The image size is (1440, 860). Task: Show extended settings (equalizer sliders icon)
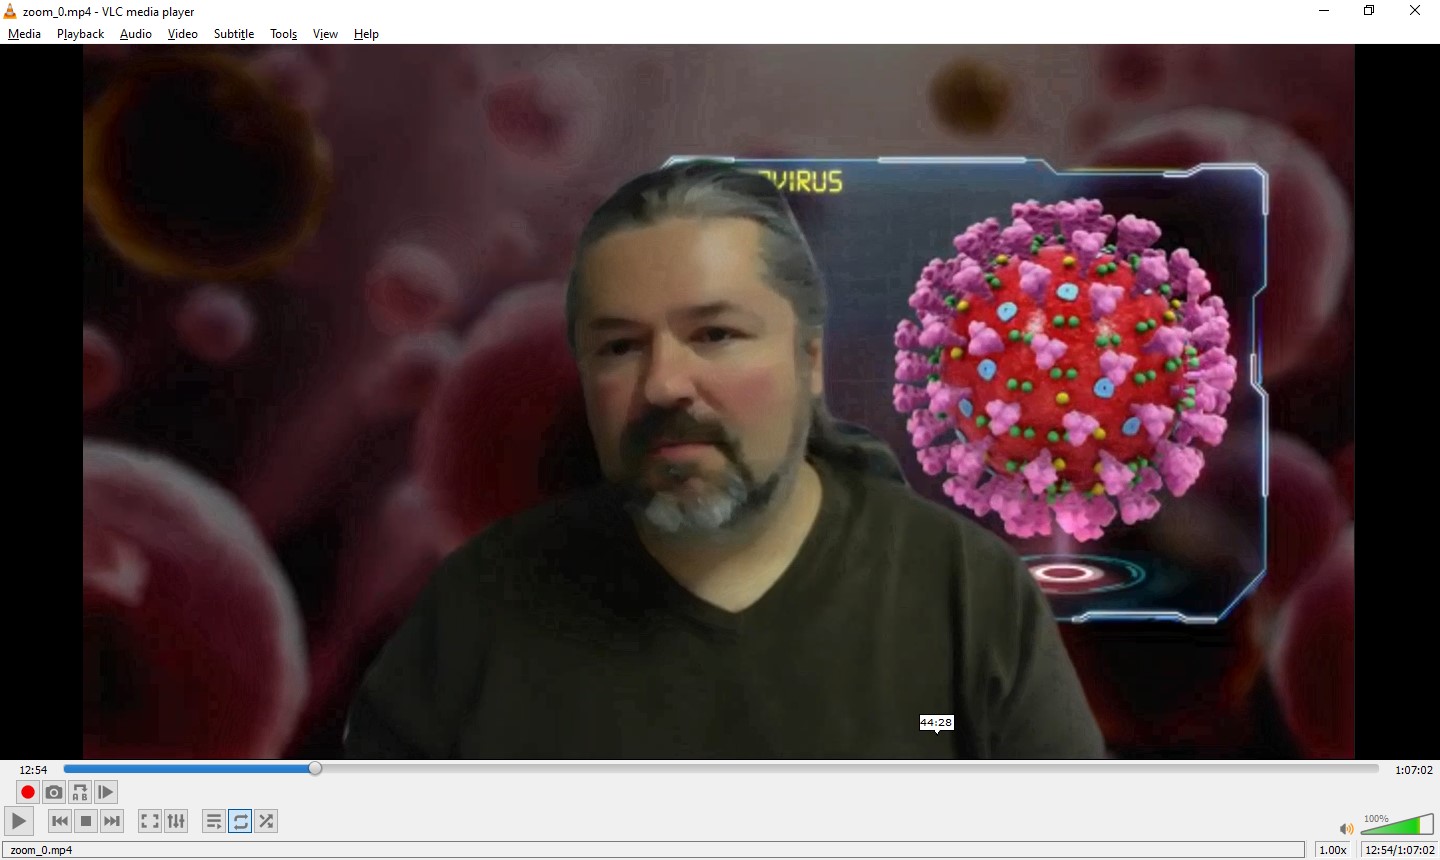point(176,822)
